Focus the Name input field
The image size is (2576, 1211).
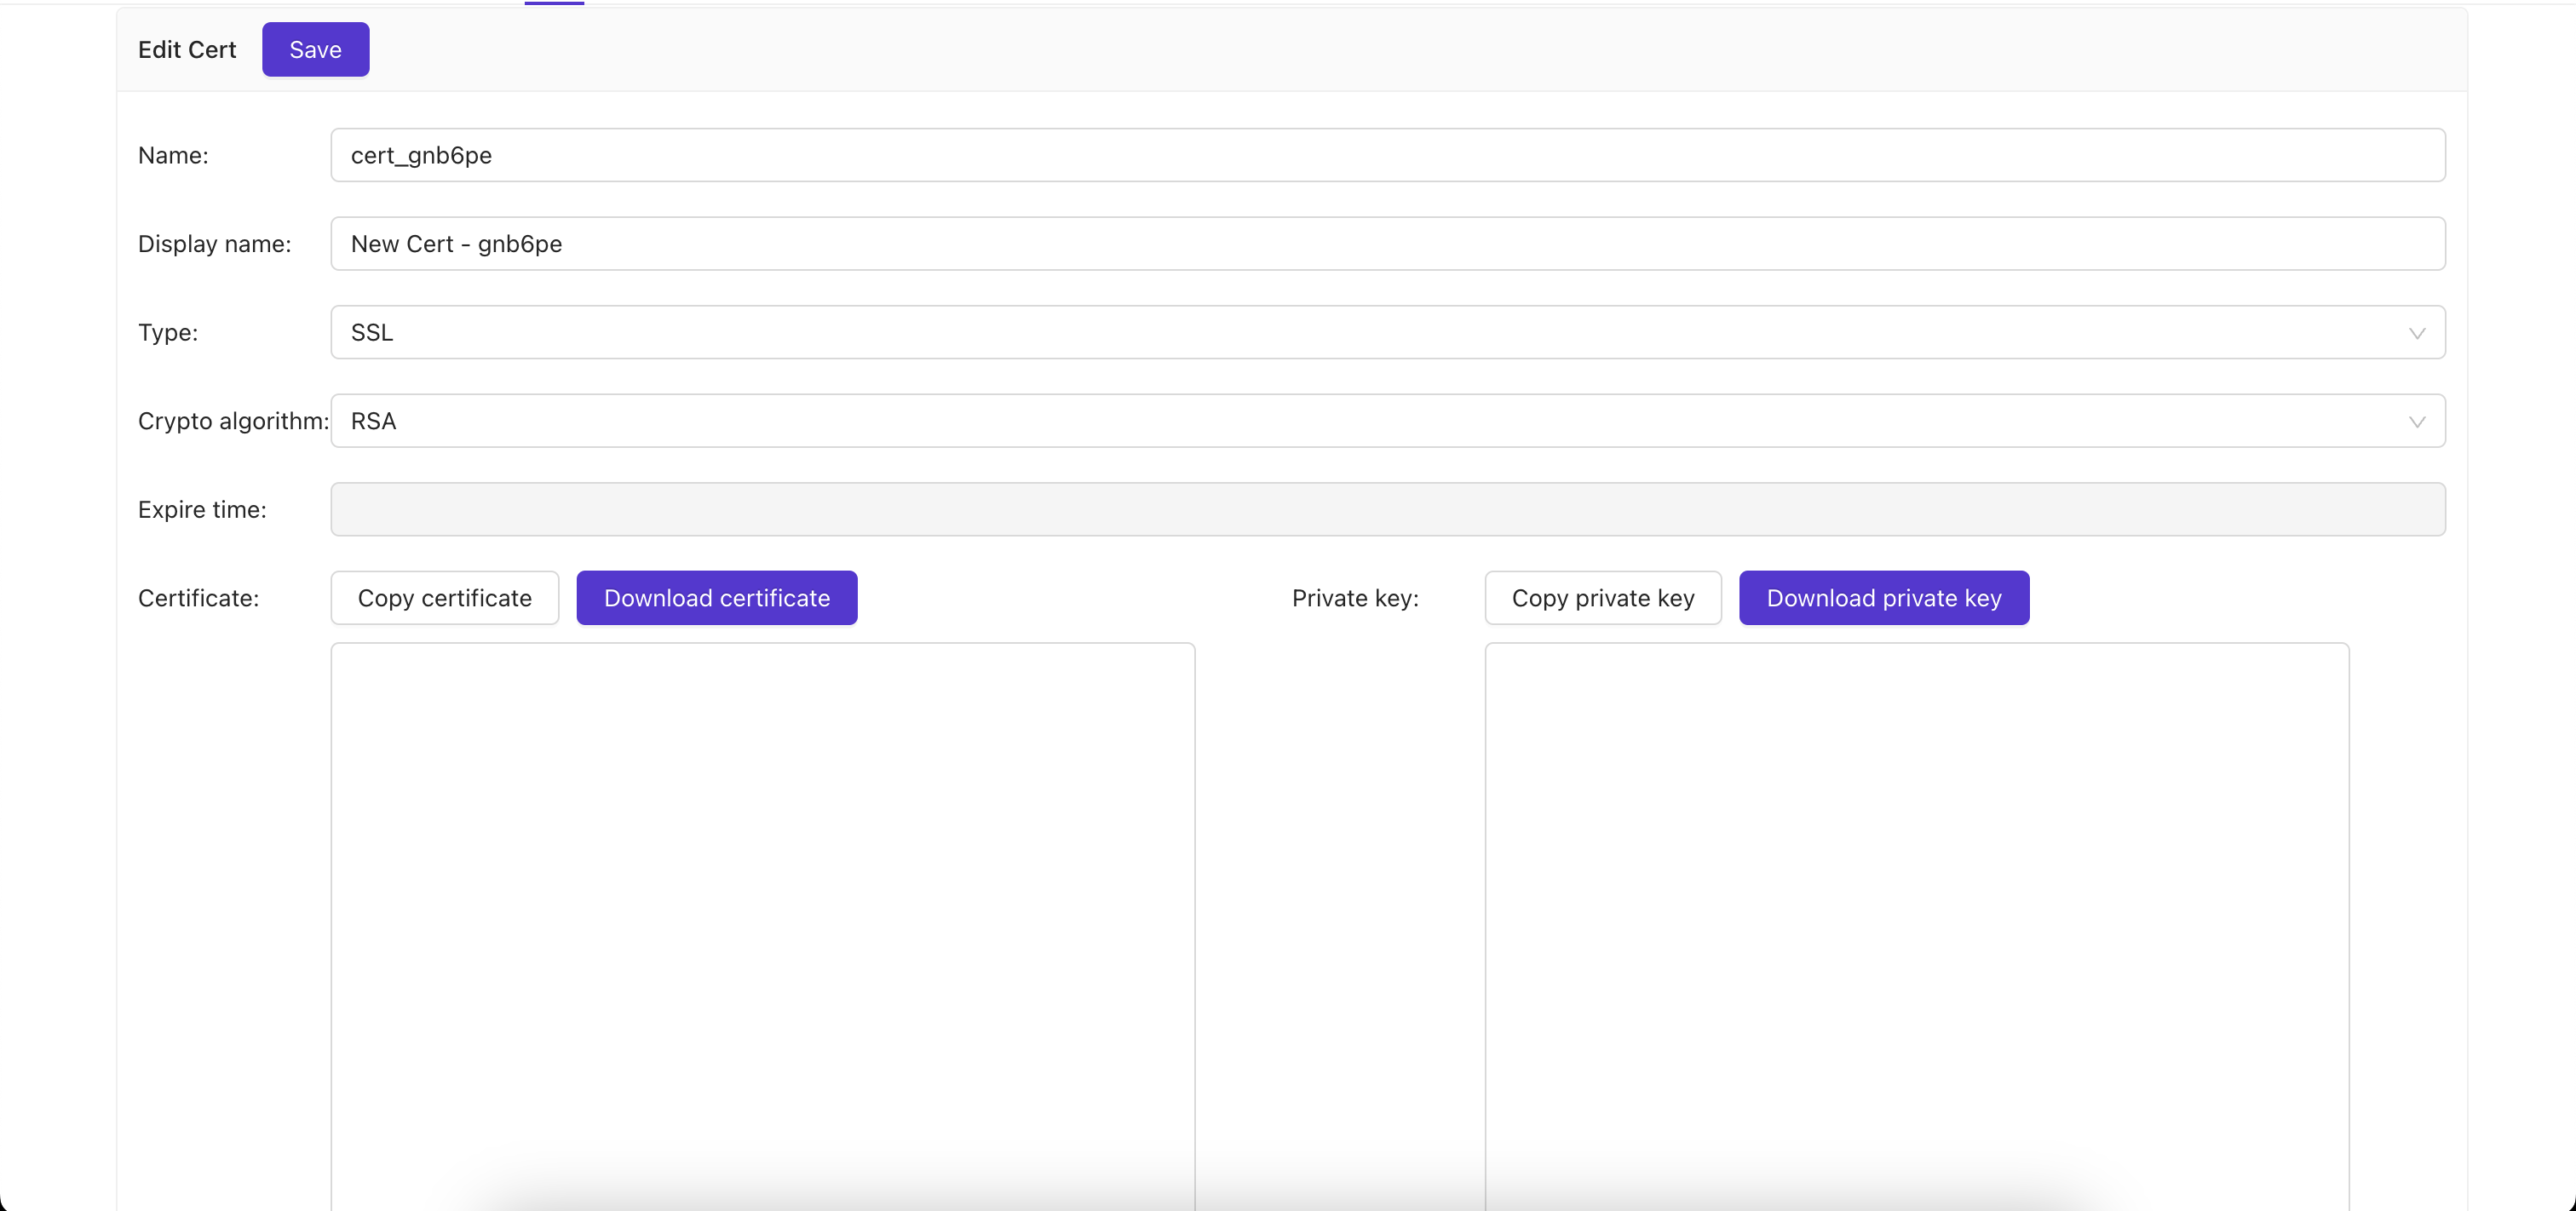(x=1387, y=155)
